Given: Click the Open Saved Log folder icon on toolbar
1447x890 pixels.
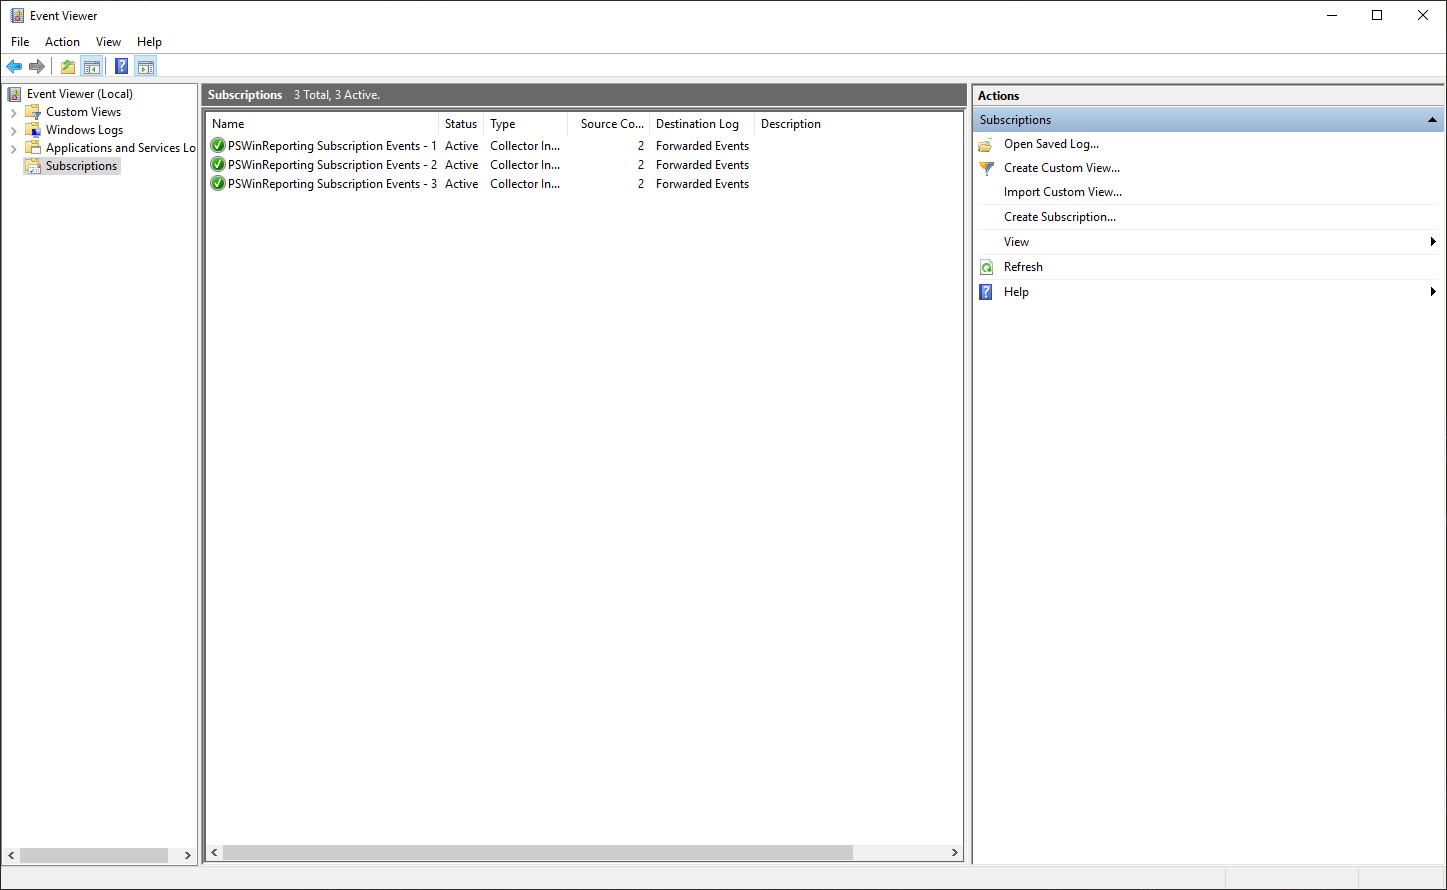Looking at the screenshot, I should tap(67, 66).
